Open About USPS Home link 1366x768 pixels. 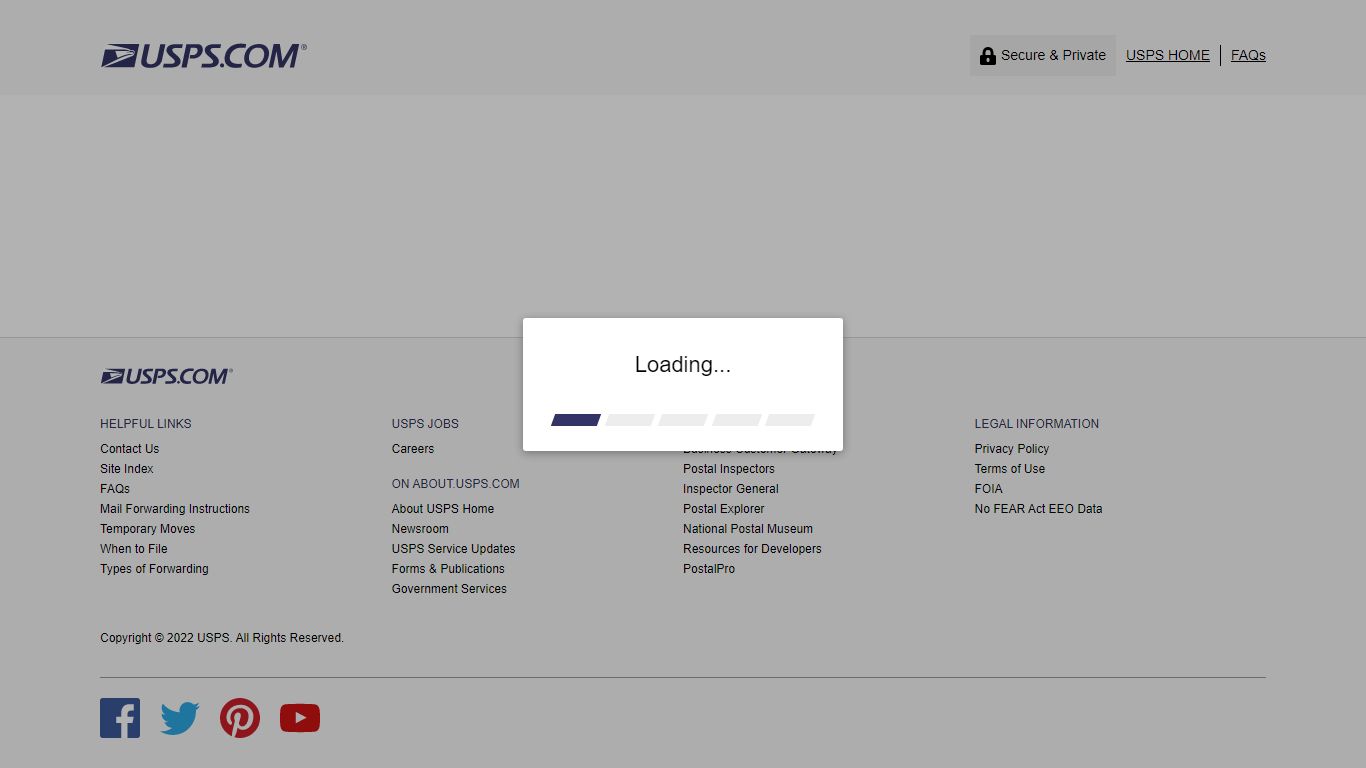coord(443,509)
